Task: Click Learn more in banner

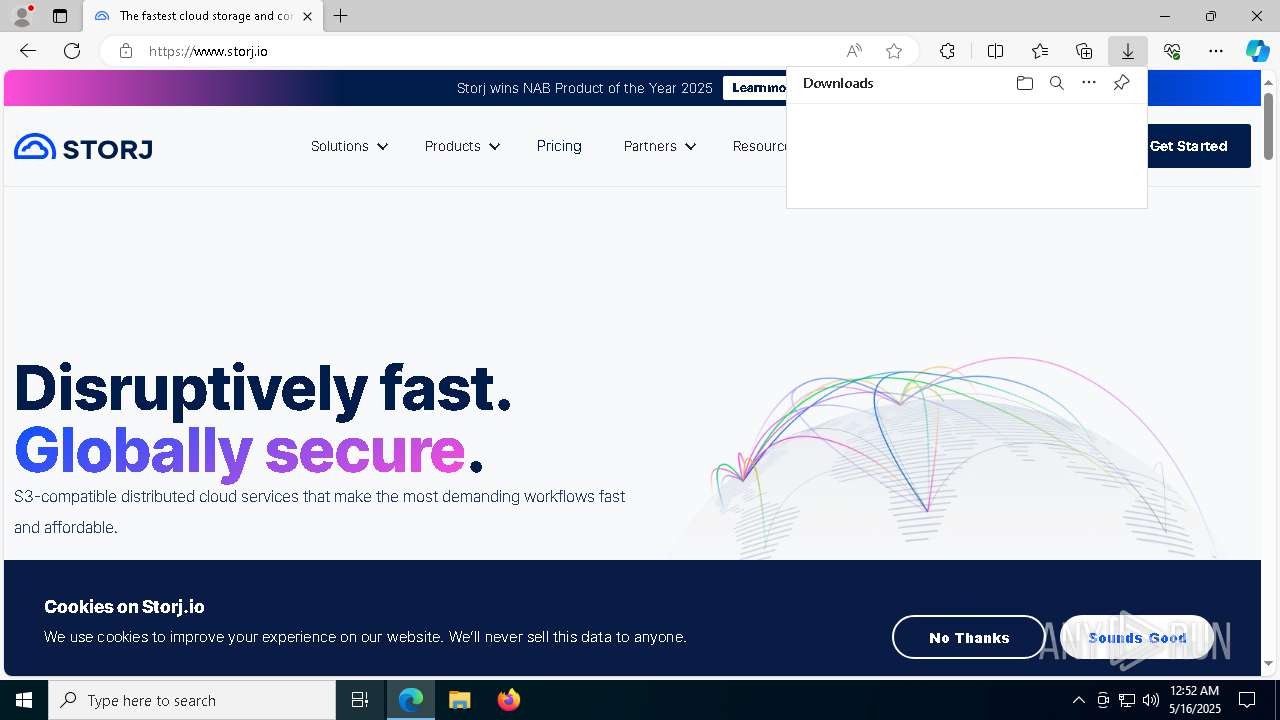Action: coord(755,88)
